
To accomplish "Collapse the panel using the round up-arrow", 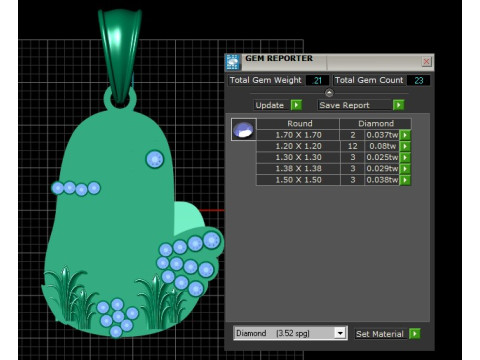I will [329, 93].
